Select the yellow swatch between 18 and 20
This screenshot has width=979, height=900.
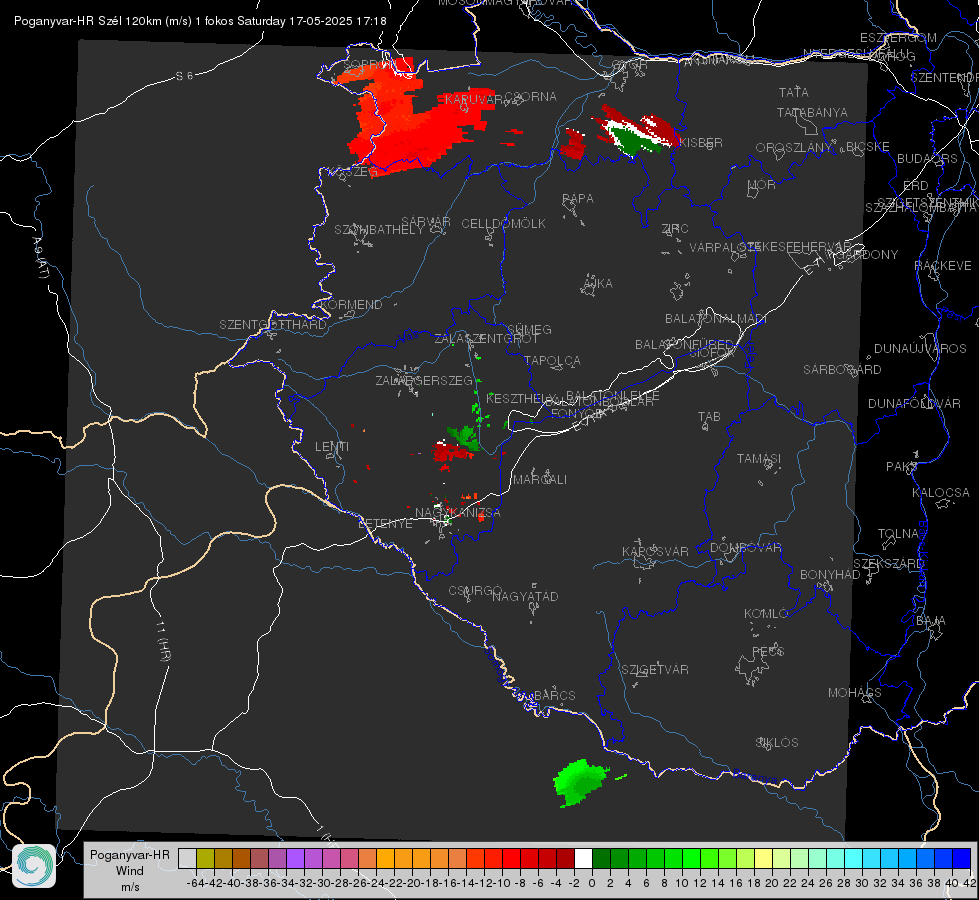point(763,859)
